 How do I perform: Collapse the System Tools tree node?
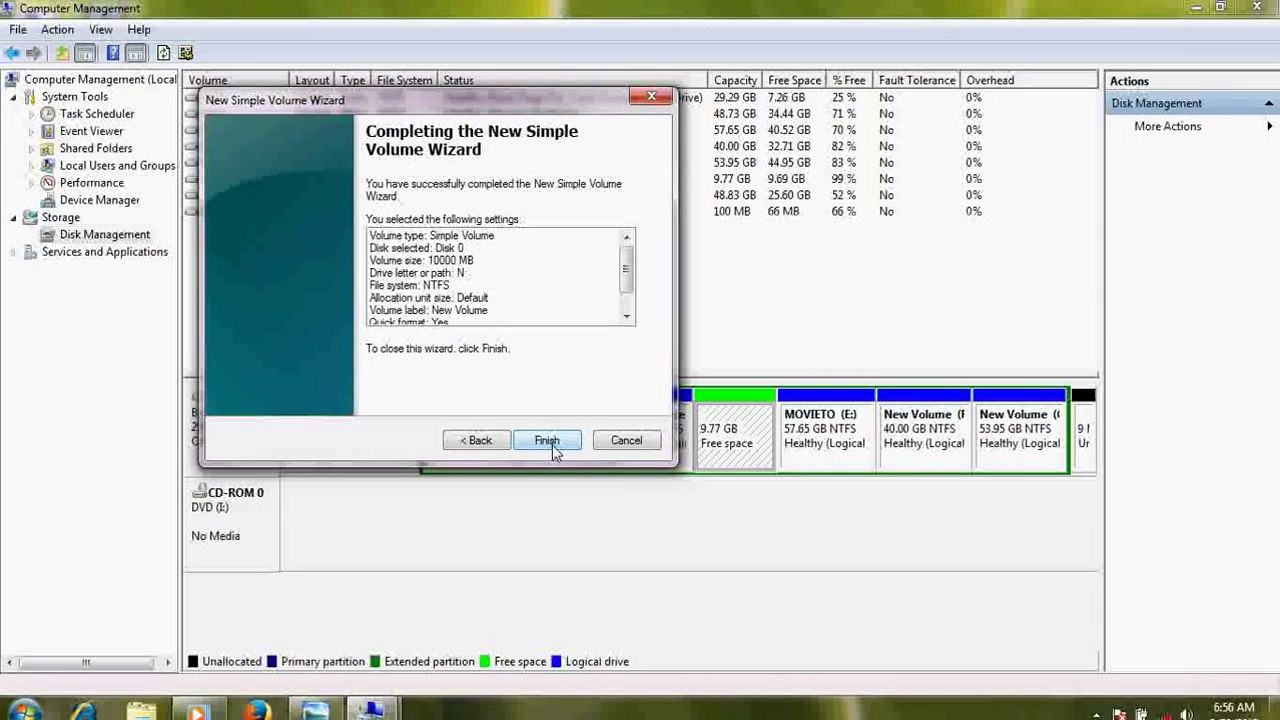[13, 97]
